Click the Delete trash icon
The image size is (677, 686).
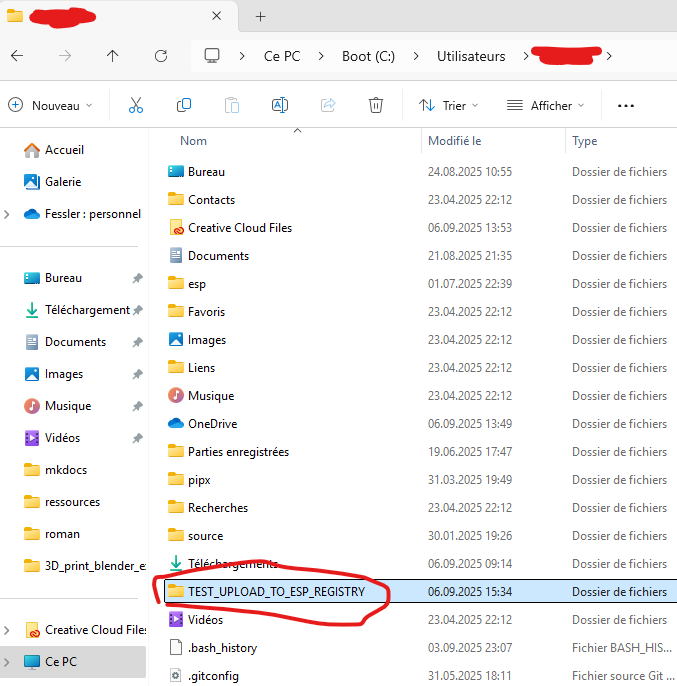click(x=376, y=105)
